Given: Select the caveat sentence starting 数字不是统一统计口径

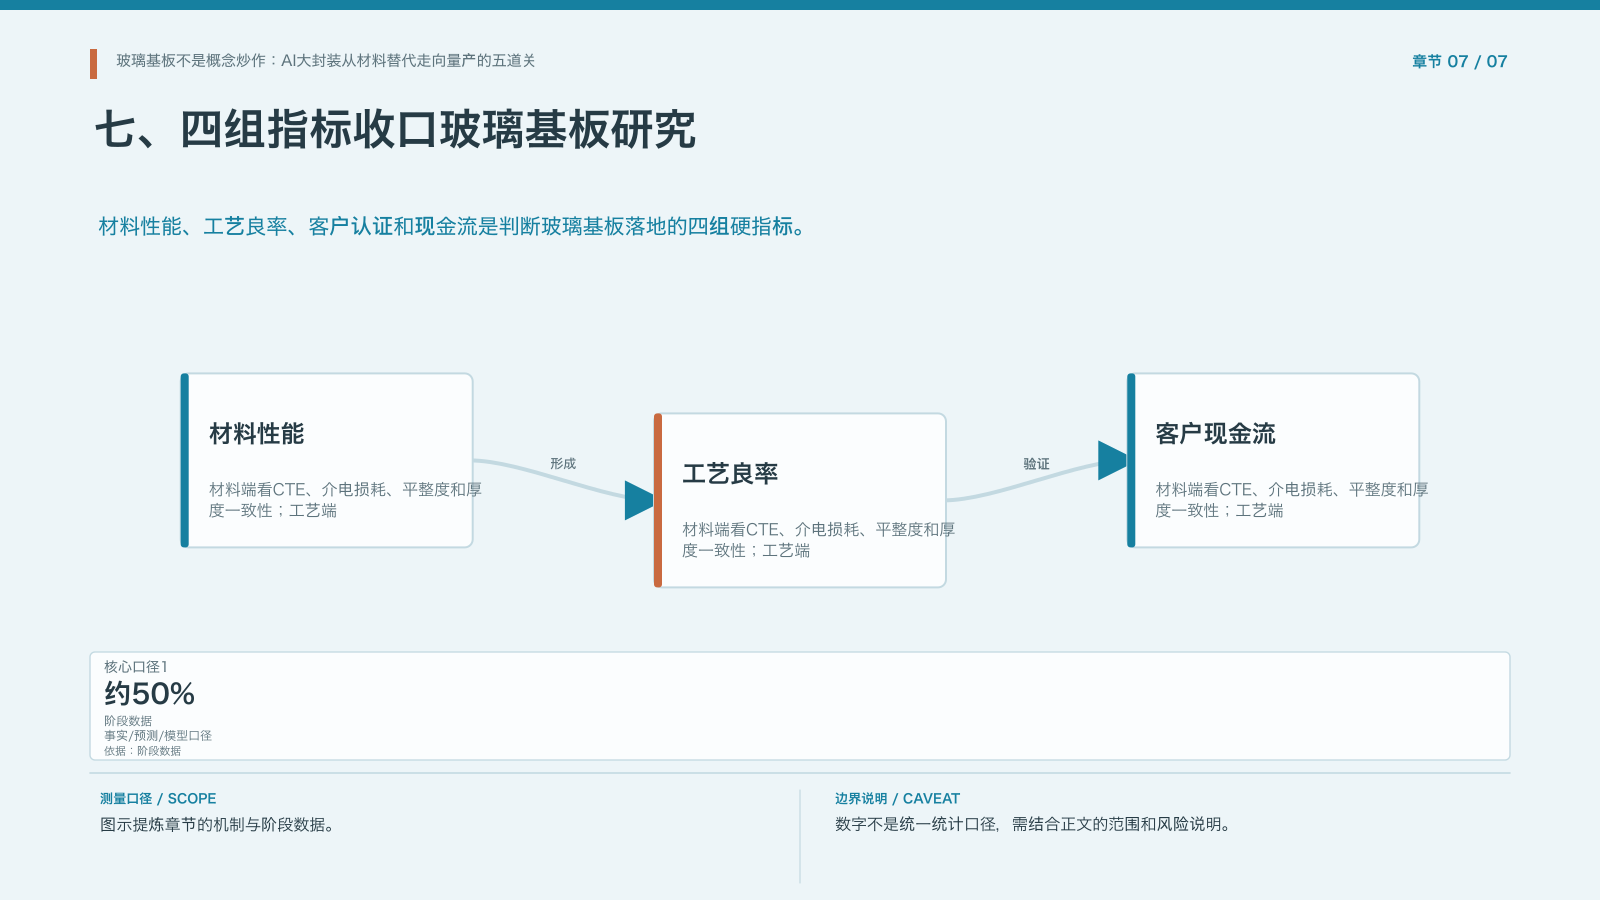Looking at the screenshot, I should click(x=1034, y=825).
